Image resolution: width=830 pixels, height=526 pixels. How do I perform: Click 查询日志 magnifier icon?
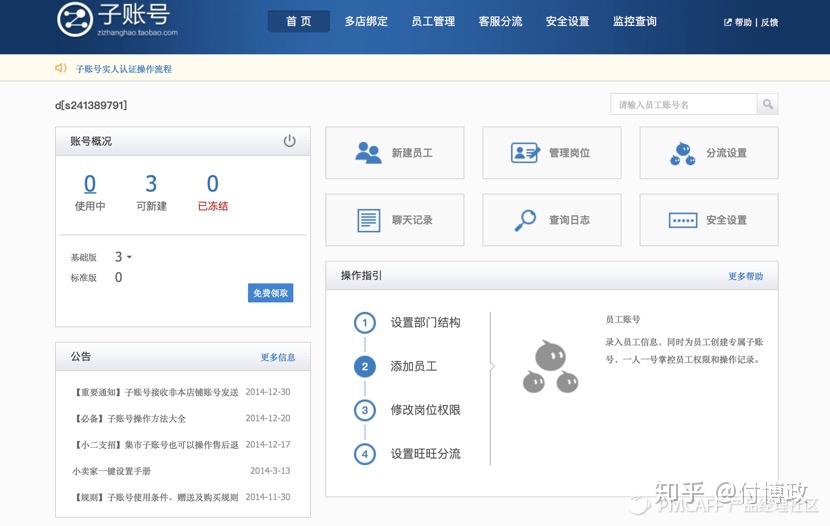coord(525,220)
